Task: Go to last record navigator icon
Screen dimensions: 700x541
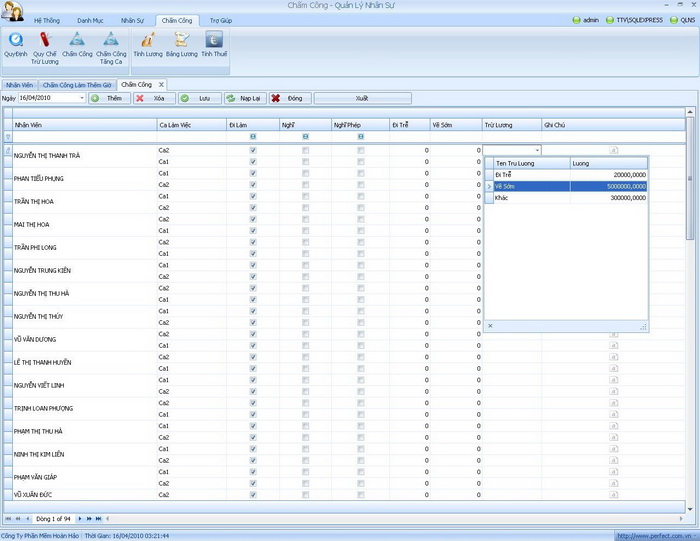Action: (99, 519)
